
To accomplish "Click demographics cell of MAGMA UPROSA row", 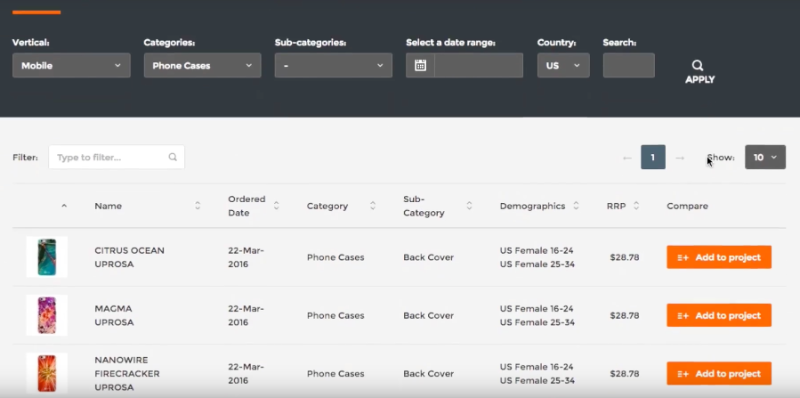I will tap(537, 315).
